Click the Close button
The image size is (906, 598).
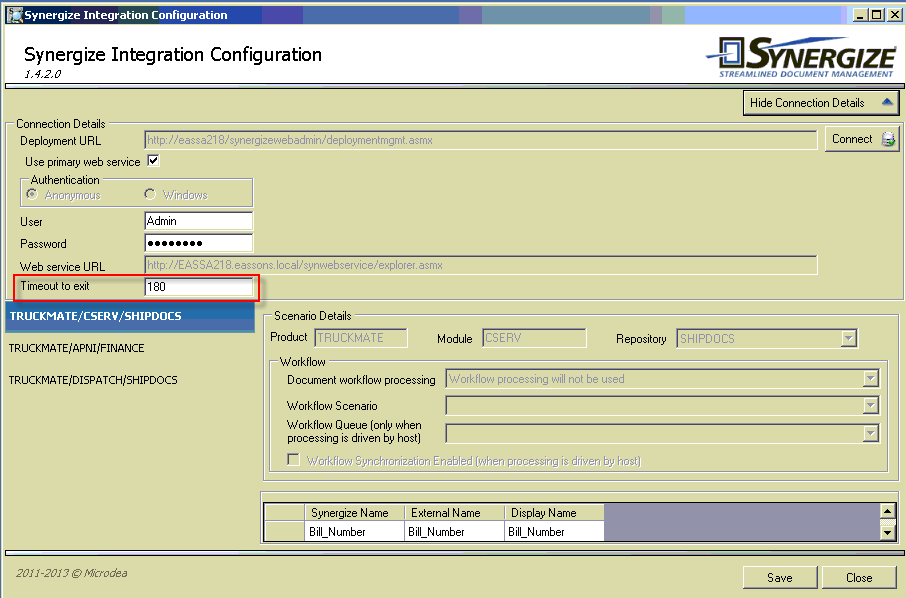(859, 577)
